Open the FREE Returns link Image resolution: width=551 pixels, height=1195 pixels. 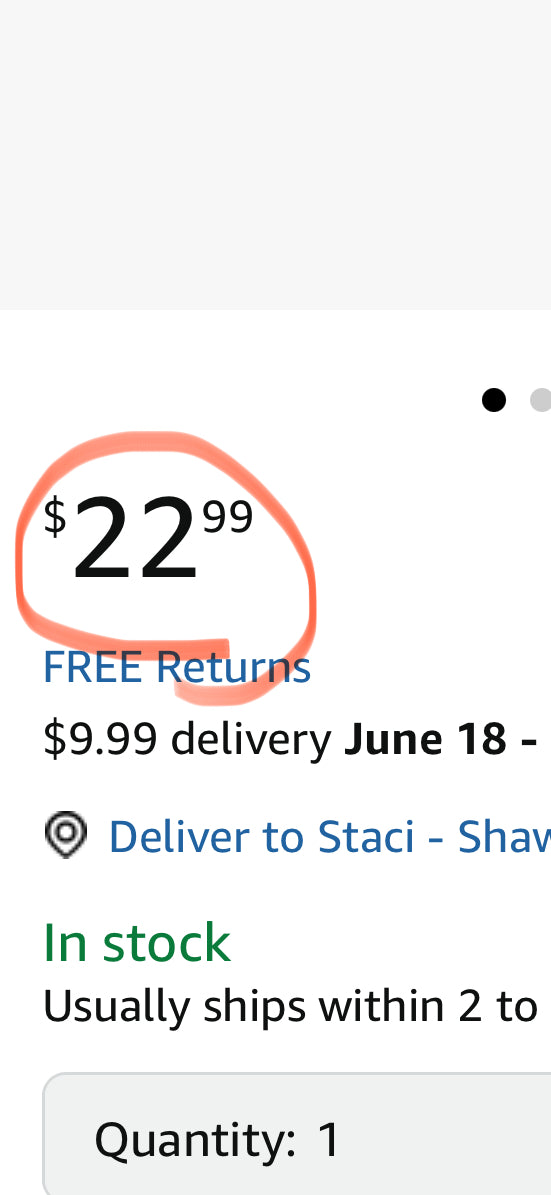pyautogui.click(x=177, y=667)
